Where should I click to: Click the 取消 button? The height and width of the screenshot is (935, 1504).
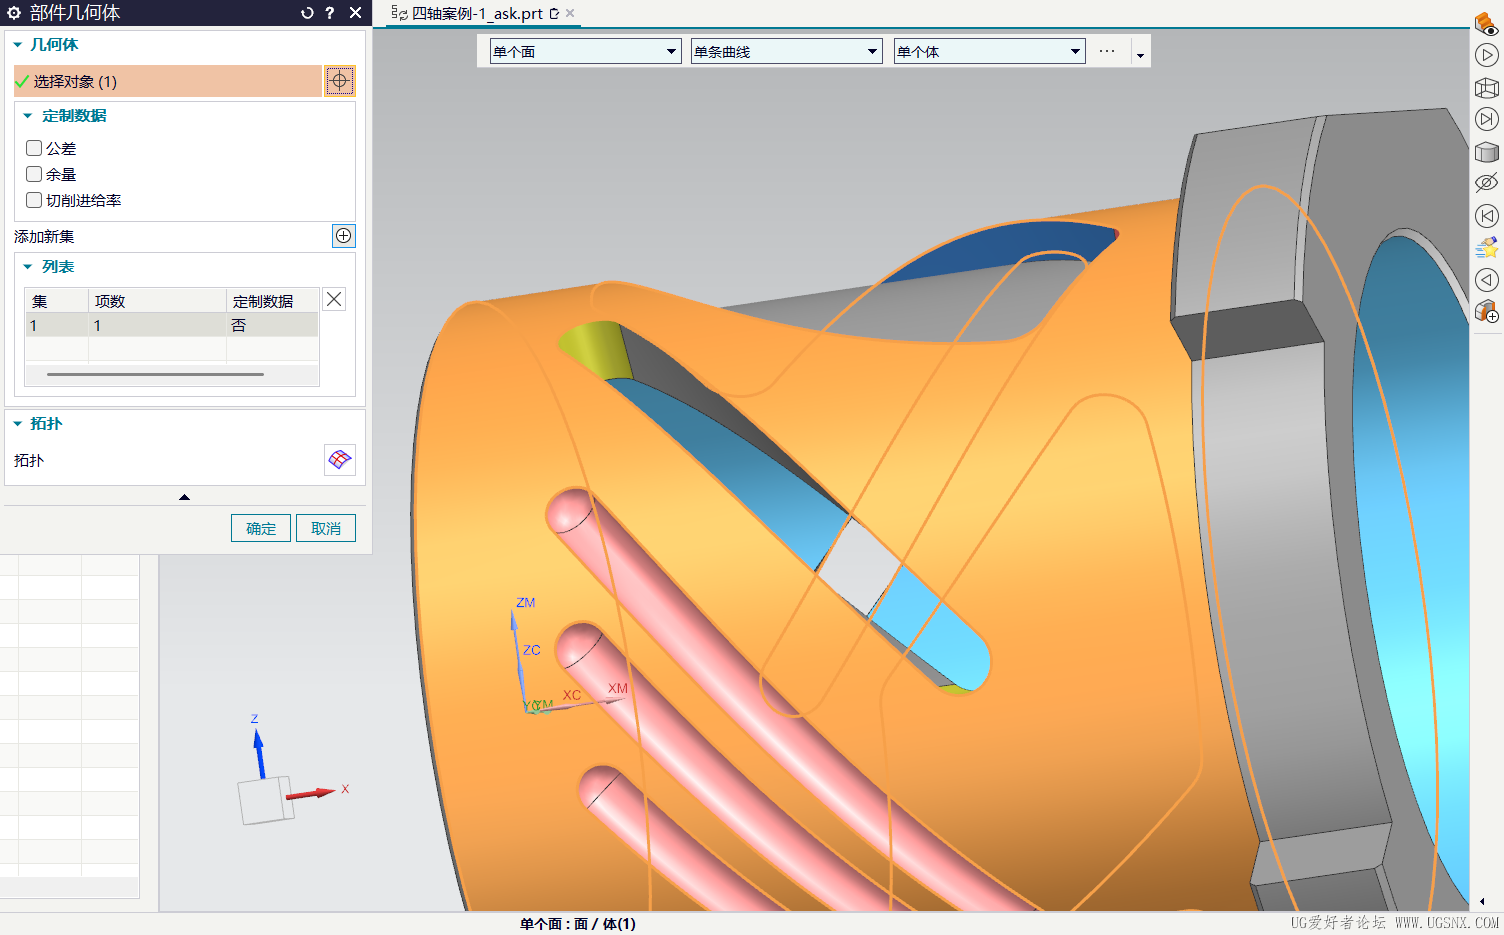tap(326, 528)
